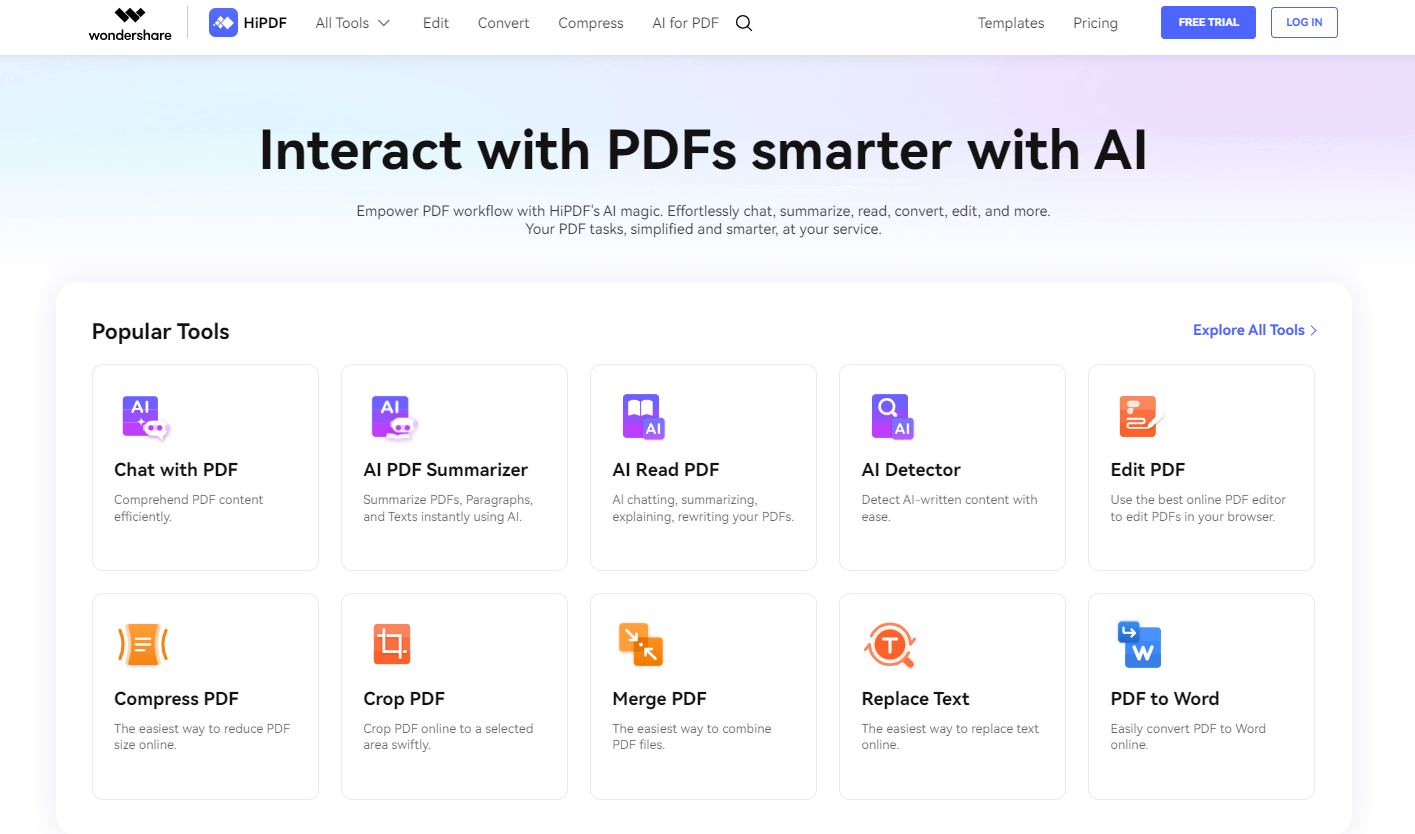Click the Edit PDF orange icon
Screen dimensions: 1415x834
[x=1141, y=417]
